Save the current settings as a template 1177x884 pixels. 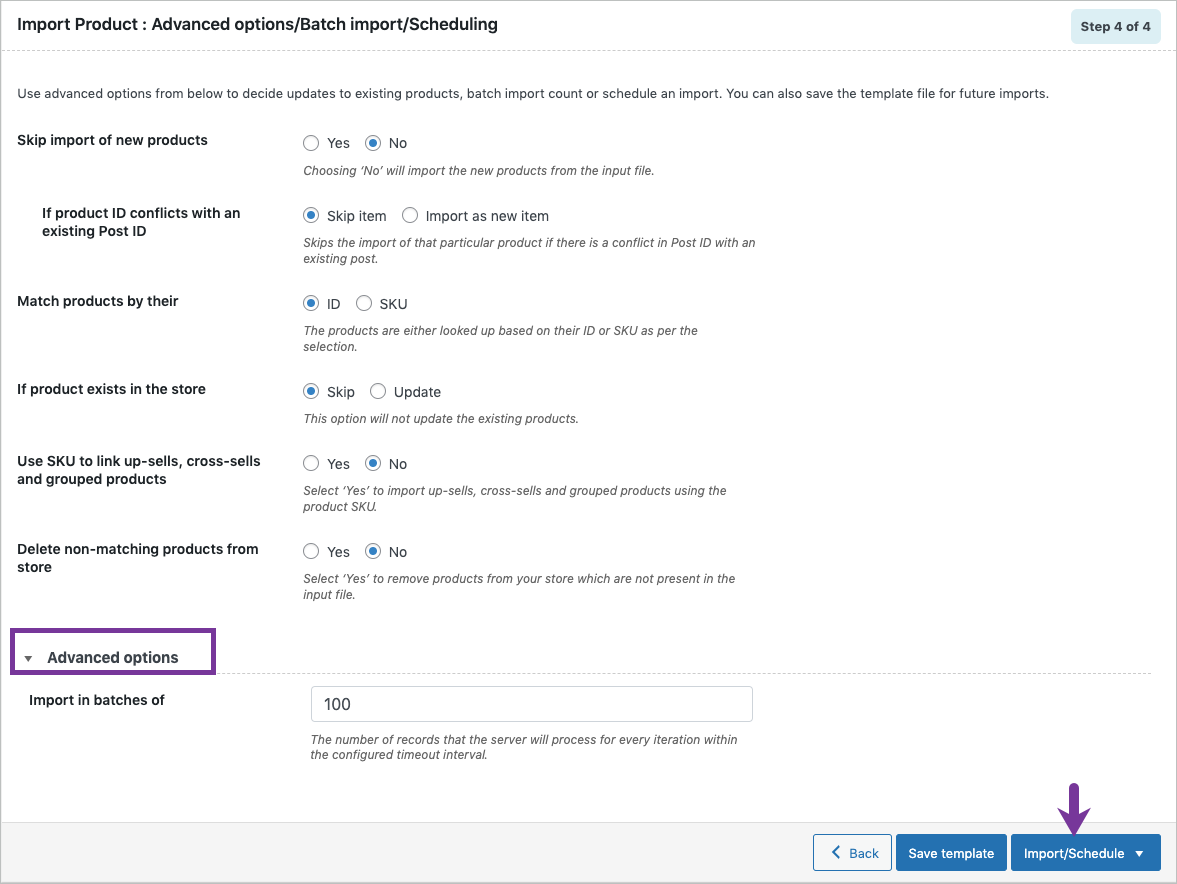coord(951,852)
